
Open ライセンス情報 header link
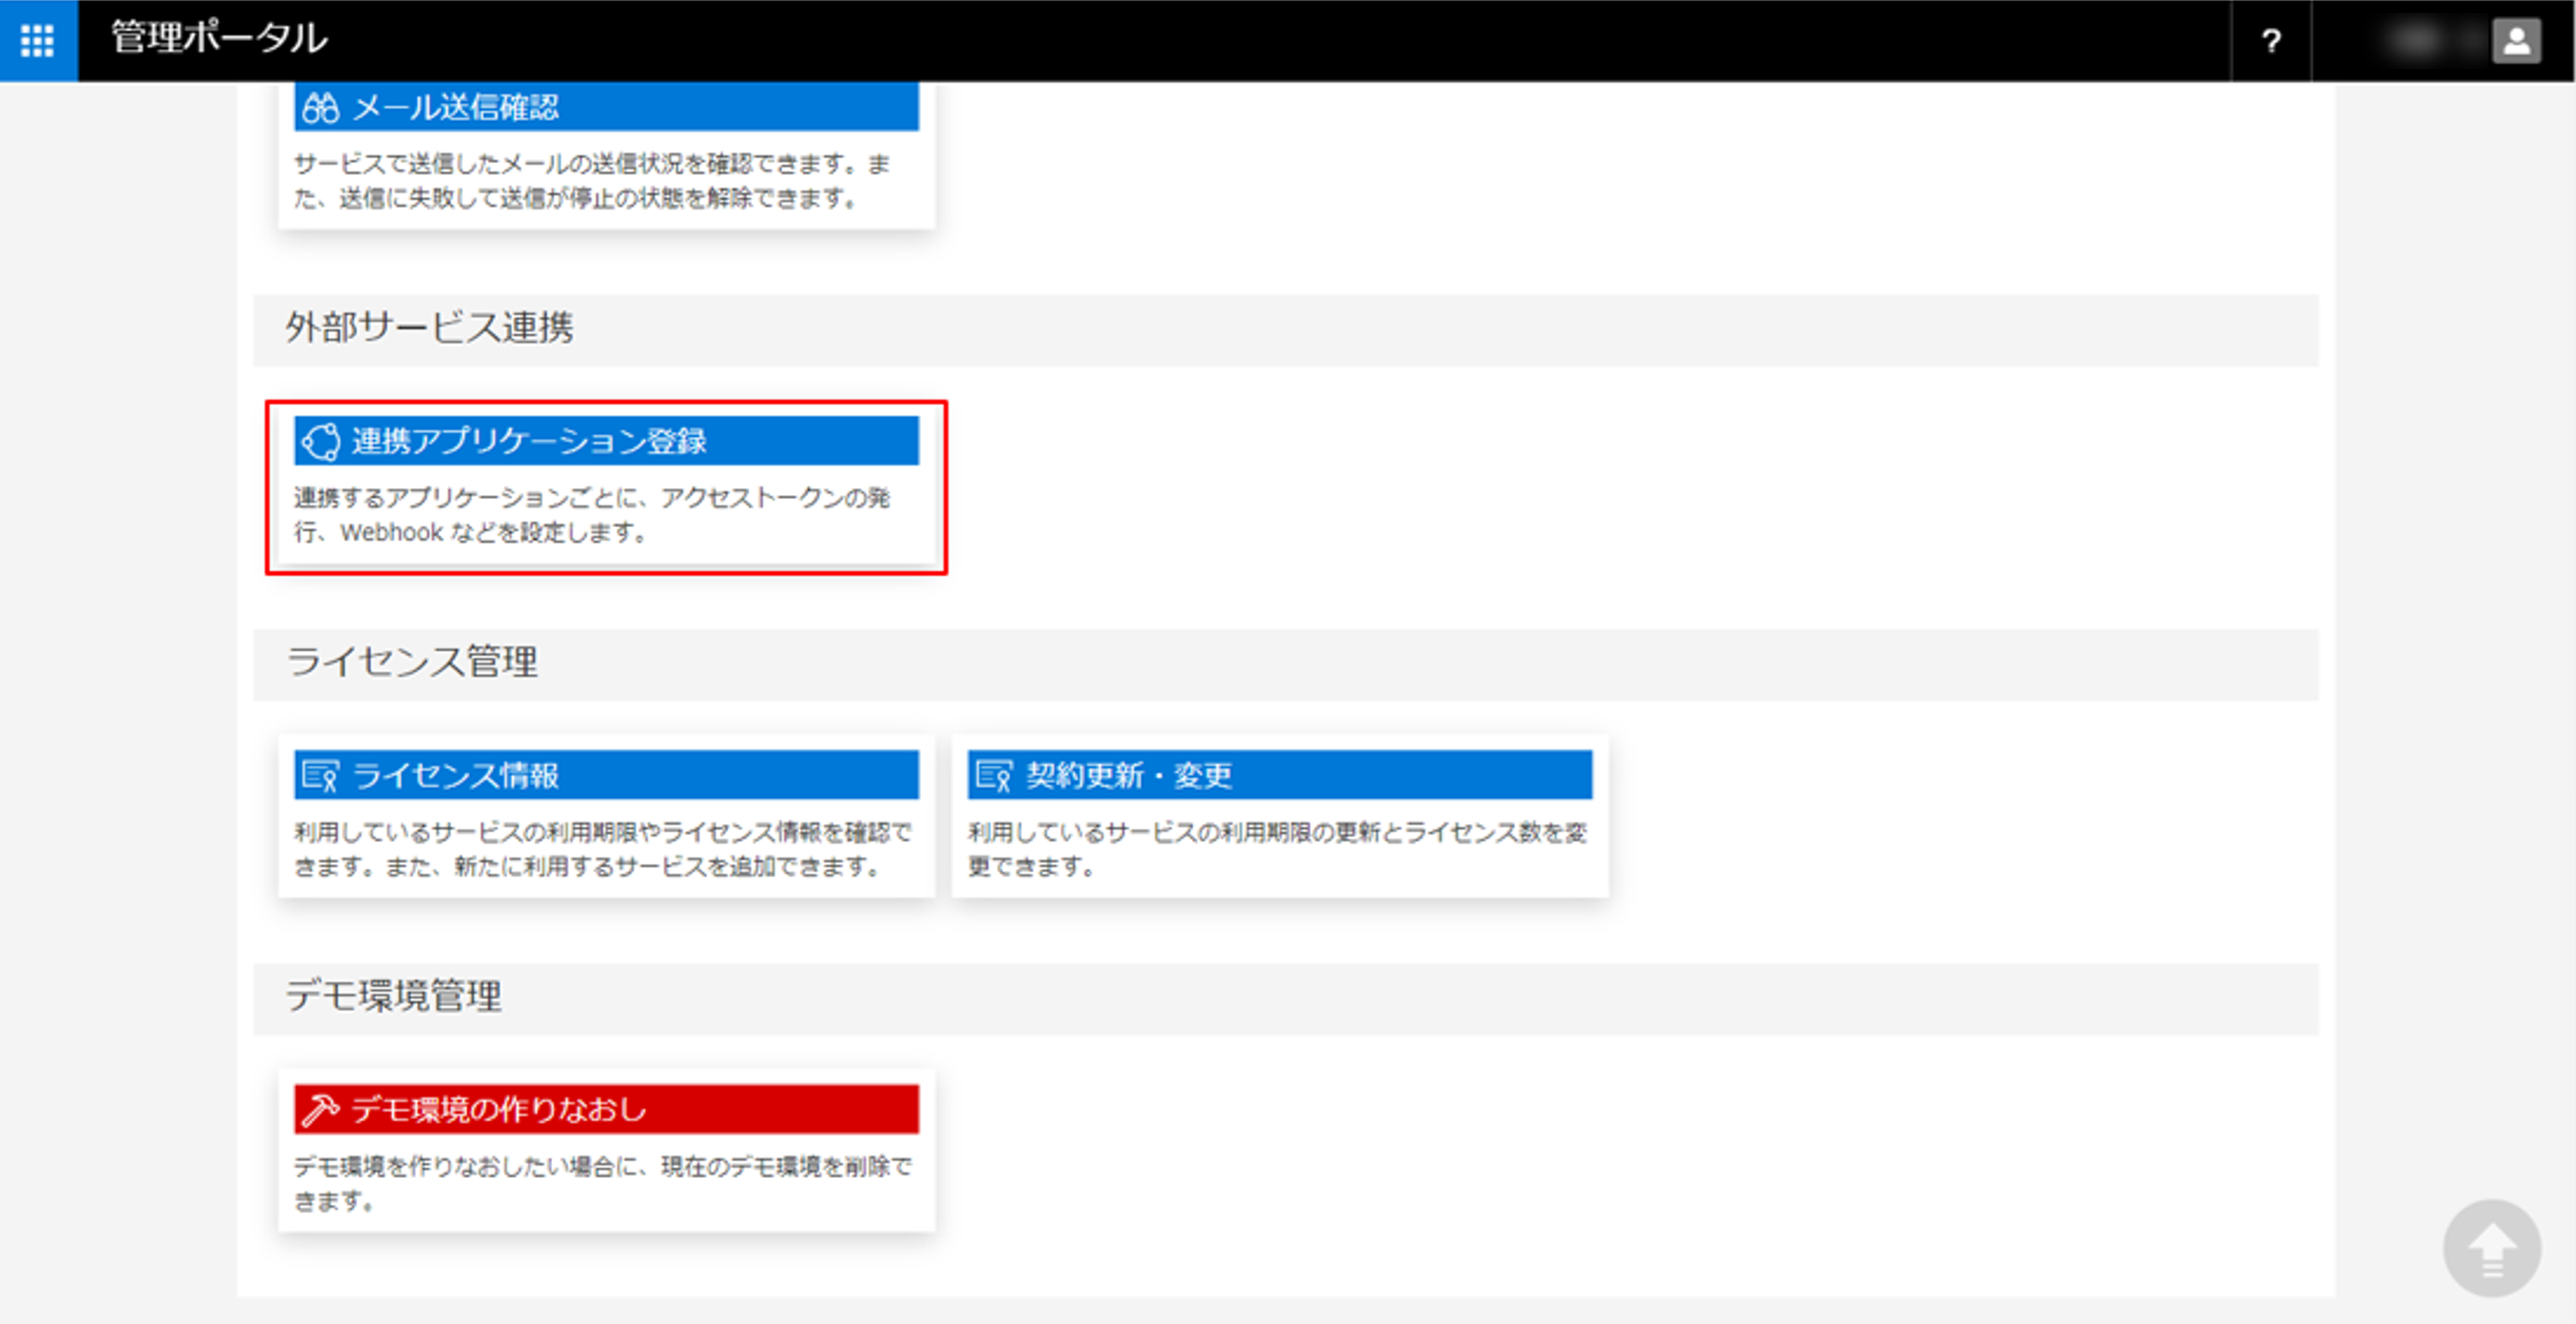pos(456,775)
